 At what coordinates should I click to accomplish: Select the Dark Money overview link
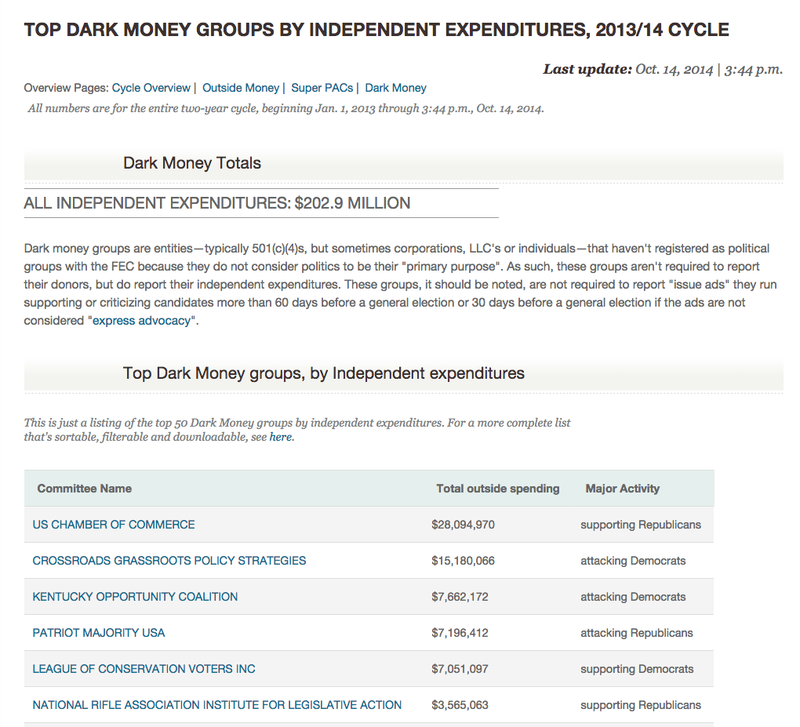pos(396,88)
